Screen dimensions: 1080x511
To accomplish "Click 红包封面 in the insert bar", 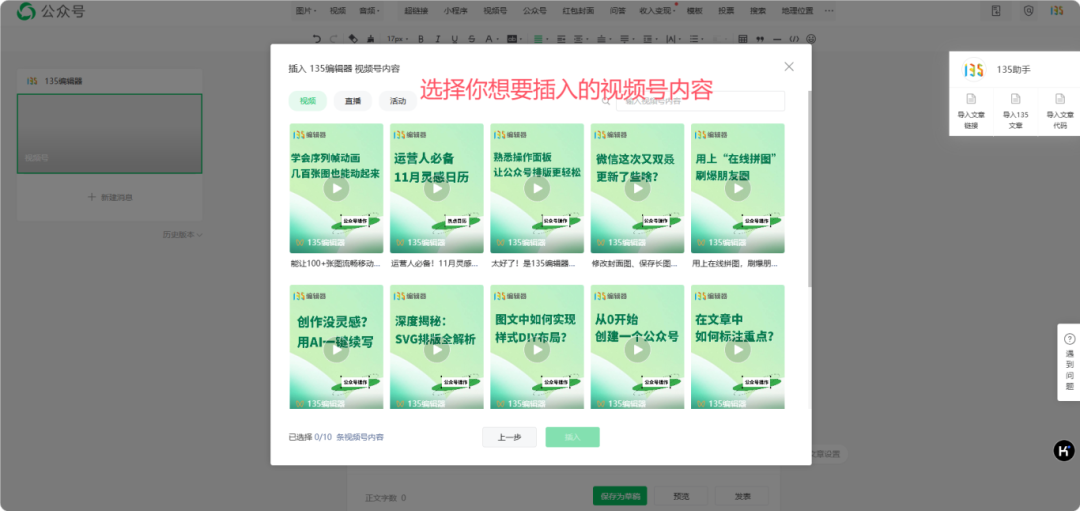I will coord(578,11).
